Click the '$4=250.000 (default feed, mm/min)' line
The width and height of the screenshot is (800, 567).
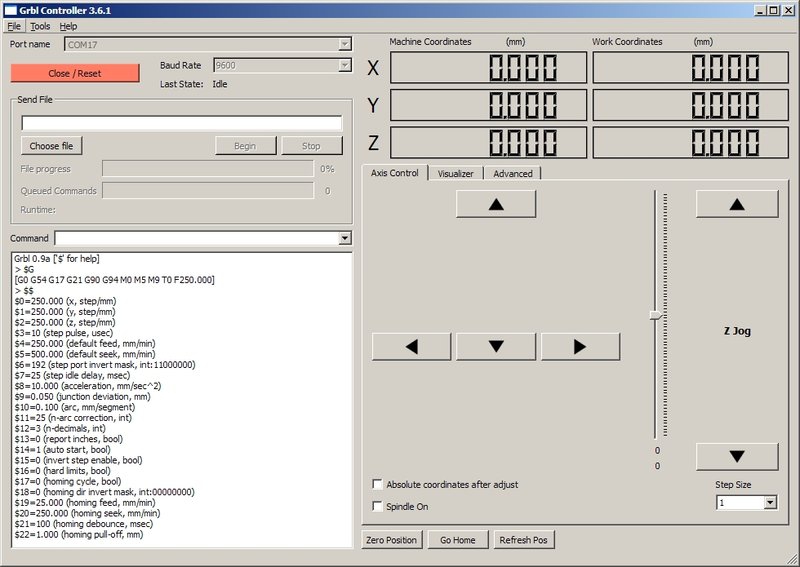[x=85, y=343]
